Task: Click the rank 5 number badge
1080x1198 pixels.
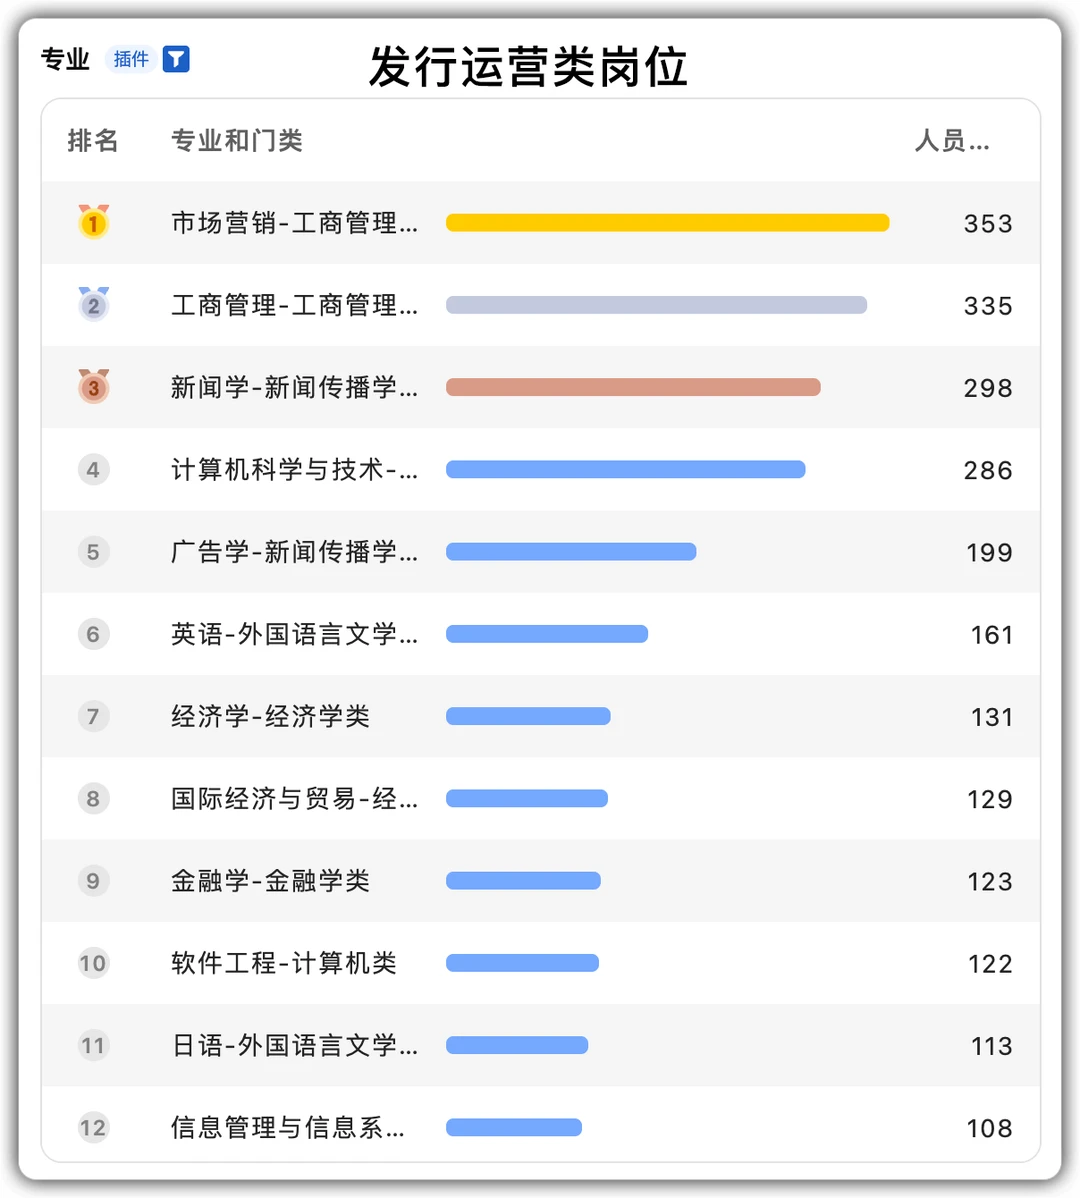Action: point(93,551)
